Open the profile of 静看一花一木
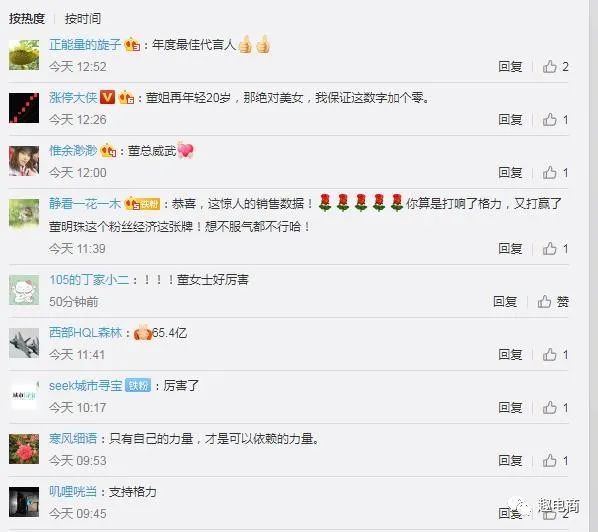Viewport: 598px width, 532px height. (x=85, y=204)
